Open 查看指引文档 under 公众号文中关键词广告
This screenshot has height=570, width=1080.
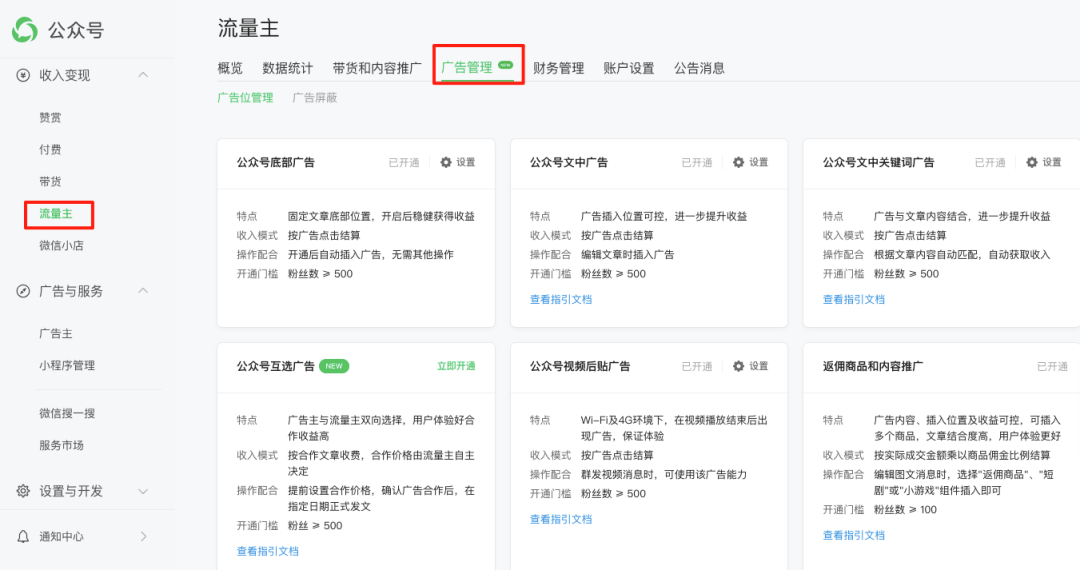point(854,299)
